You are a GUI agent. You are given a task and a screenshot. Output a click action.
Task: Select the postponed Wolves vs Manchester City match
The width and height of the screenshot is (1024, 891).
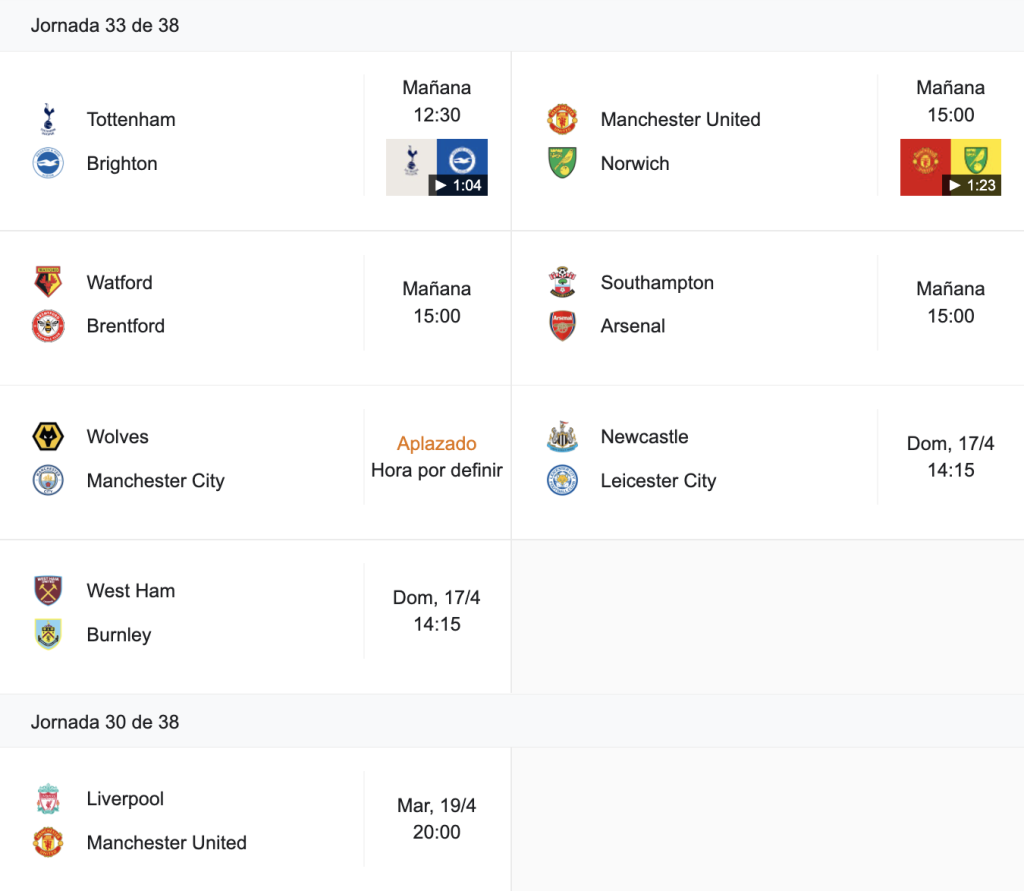point(255,462)
